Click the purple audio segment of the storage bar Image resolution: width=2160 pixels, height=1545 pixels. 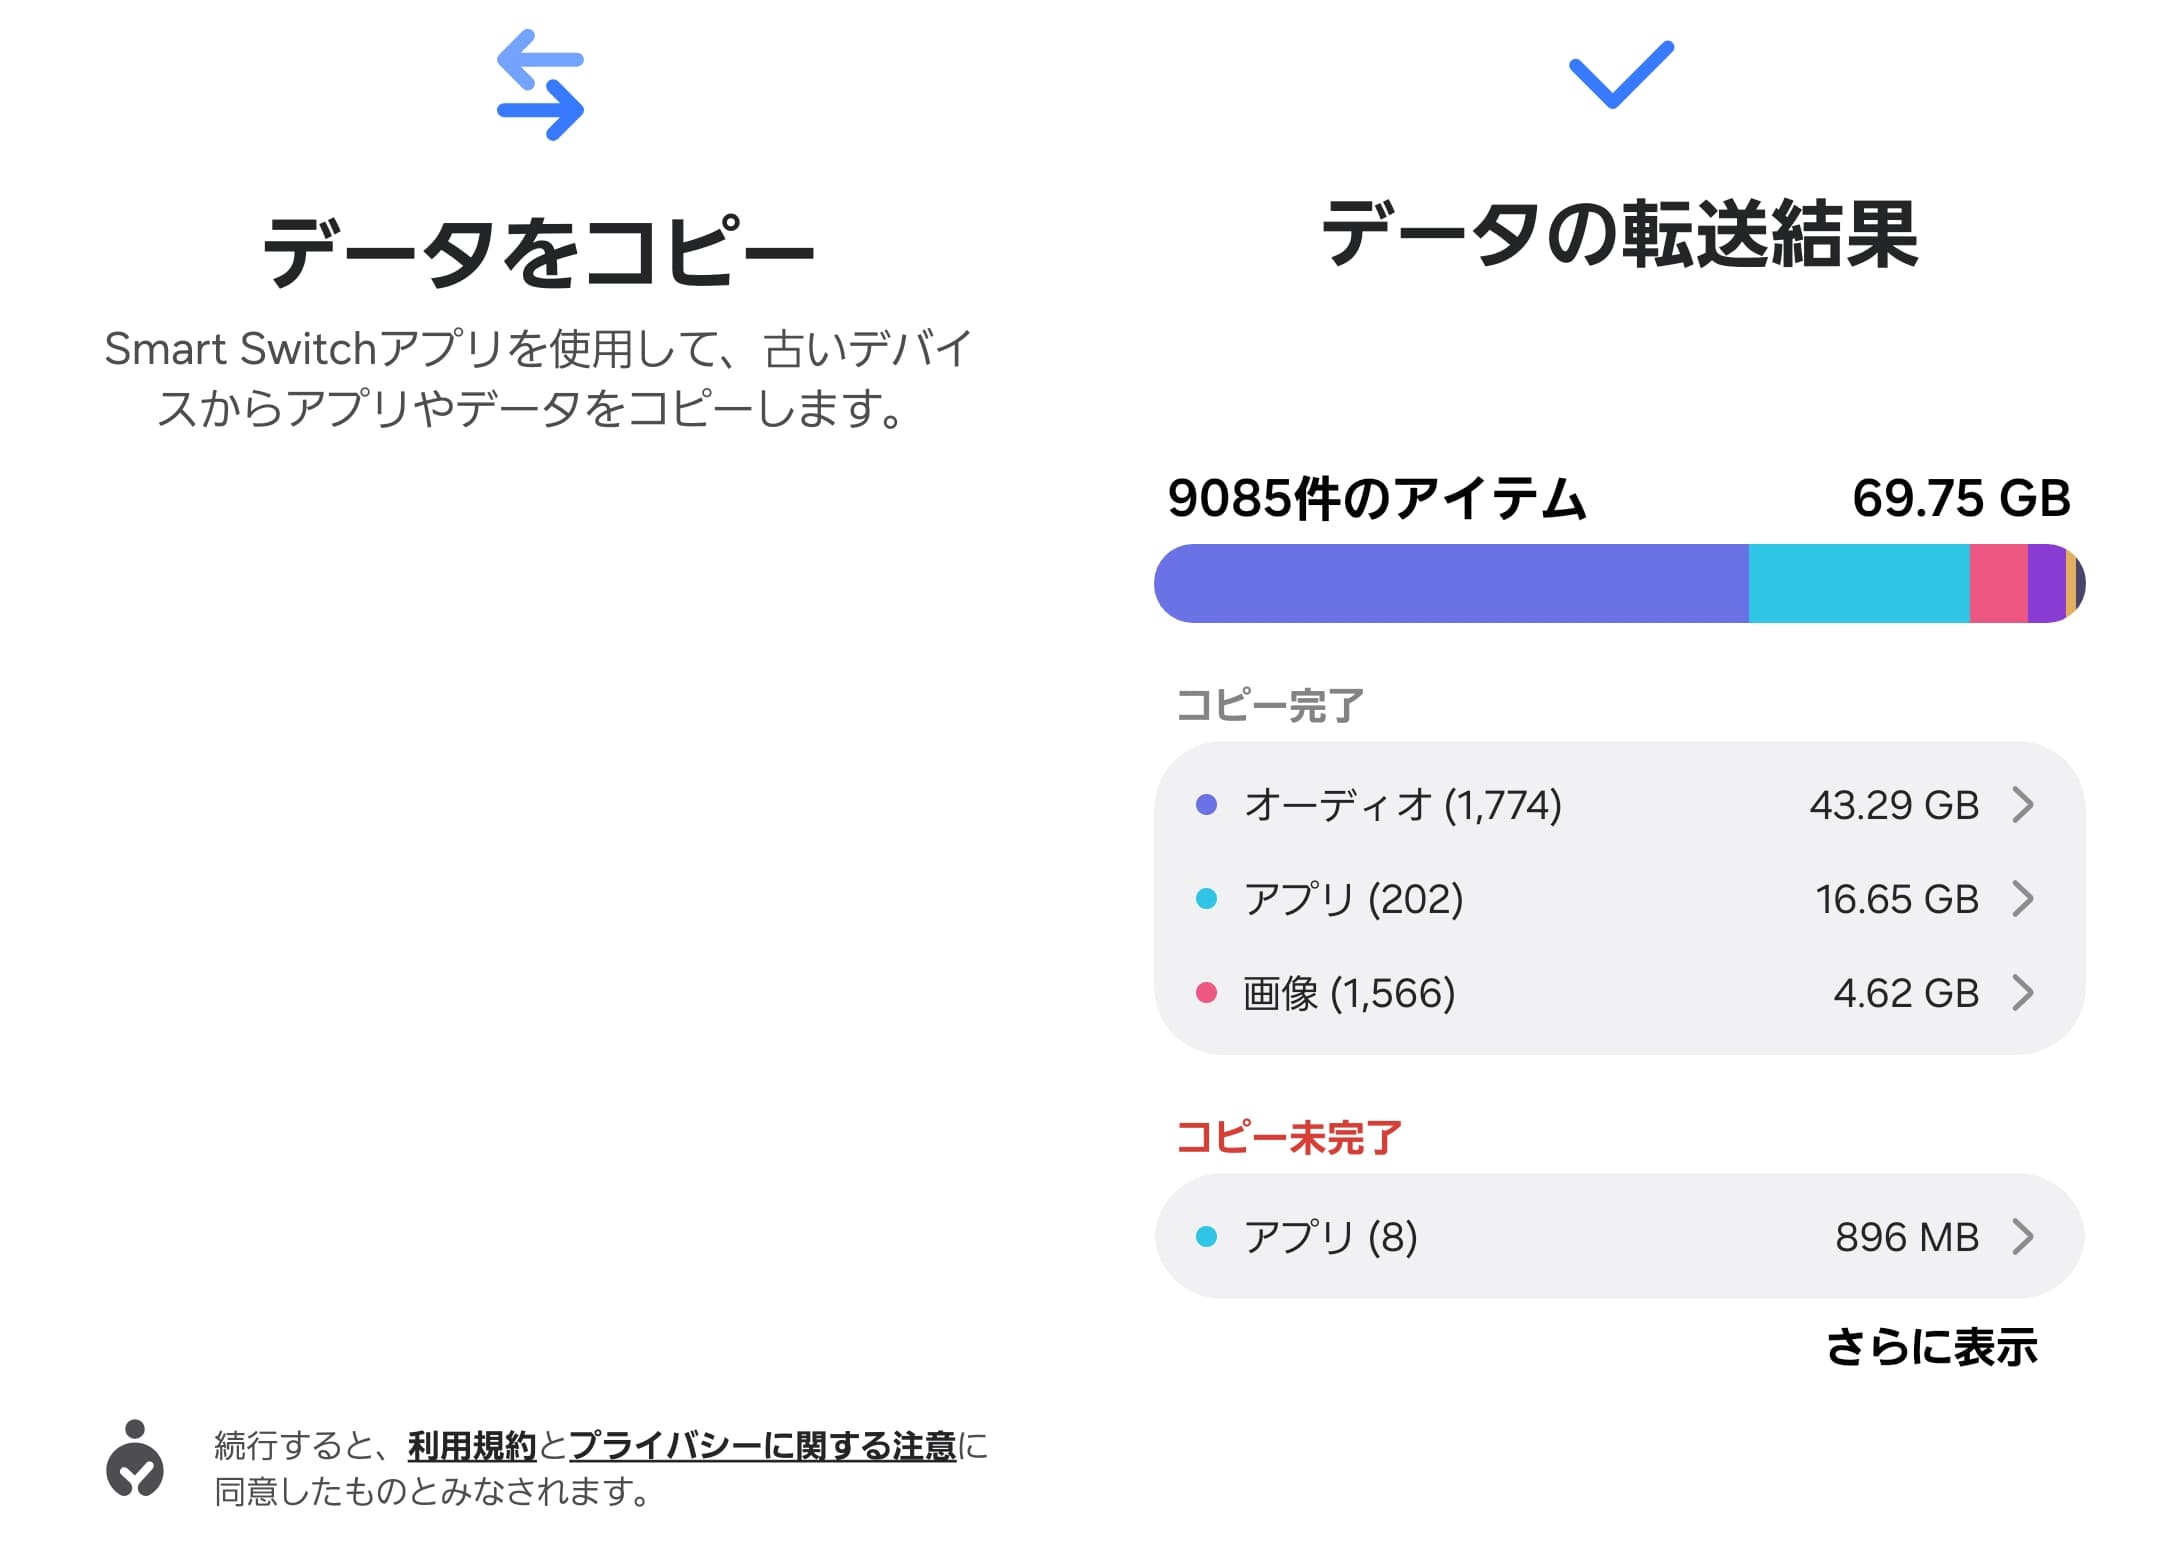1450,584
